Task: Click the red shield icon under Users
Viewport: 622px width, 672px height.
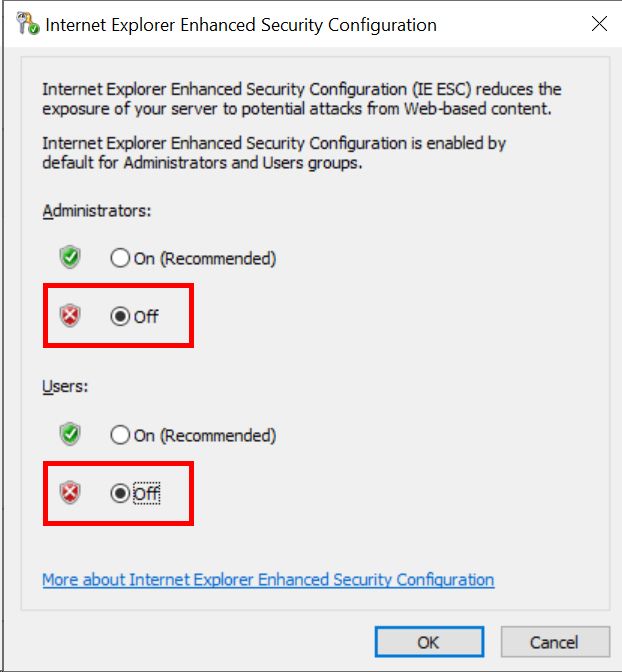Action: coord(70,493)
